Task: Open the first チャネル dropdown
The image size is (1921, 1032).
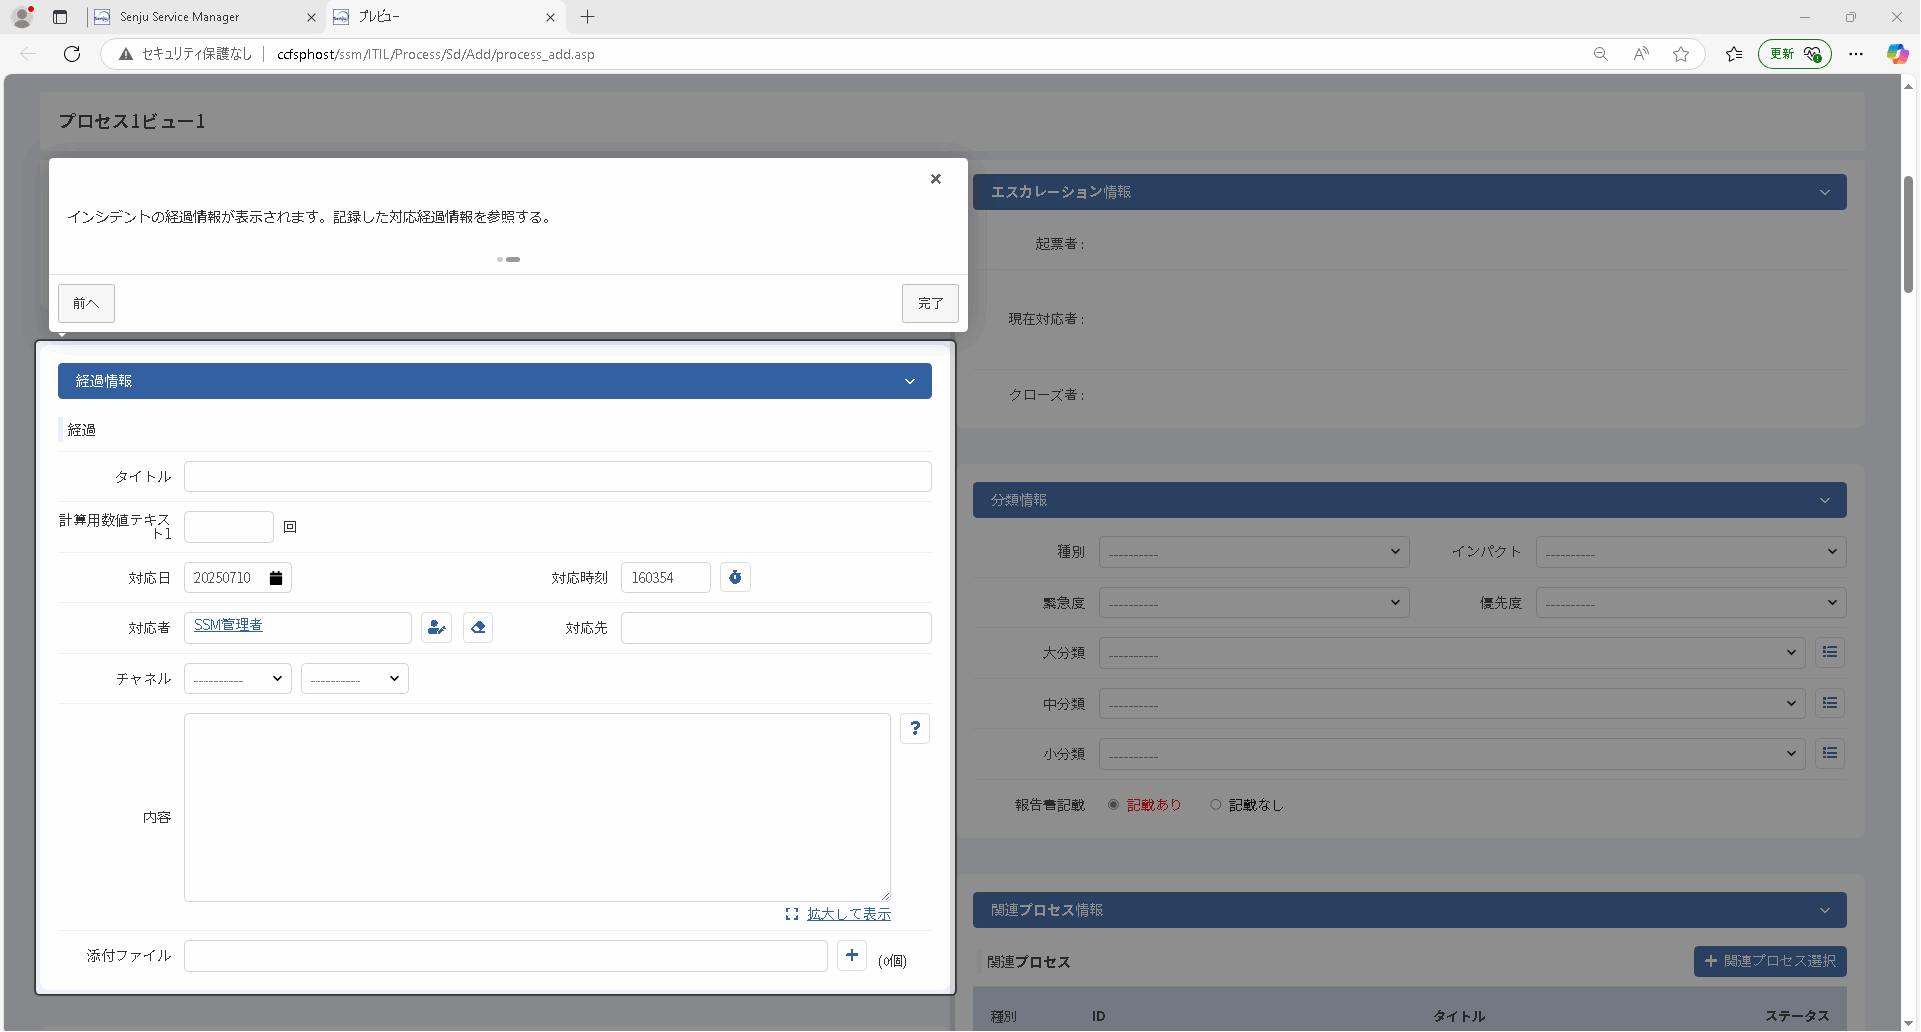Action: coord(238,678)
